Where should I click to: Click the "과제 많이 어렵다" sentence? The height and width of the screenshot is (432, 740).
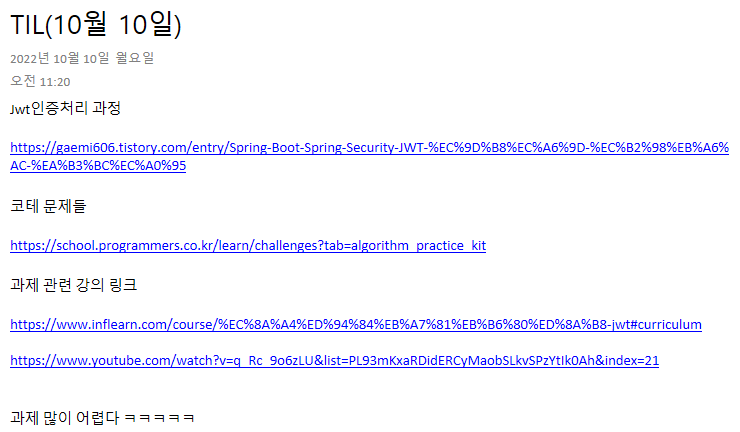(65, 417)
